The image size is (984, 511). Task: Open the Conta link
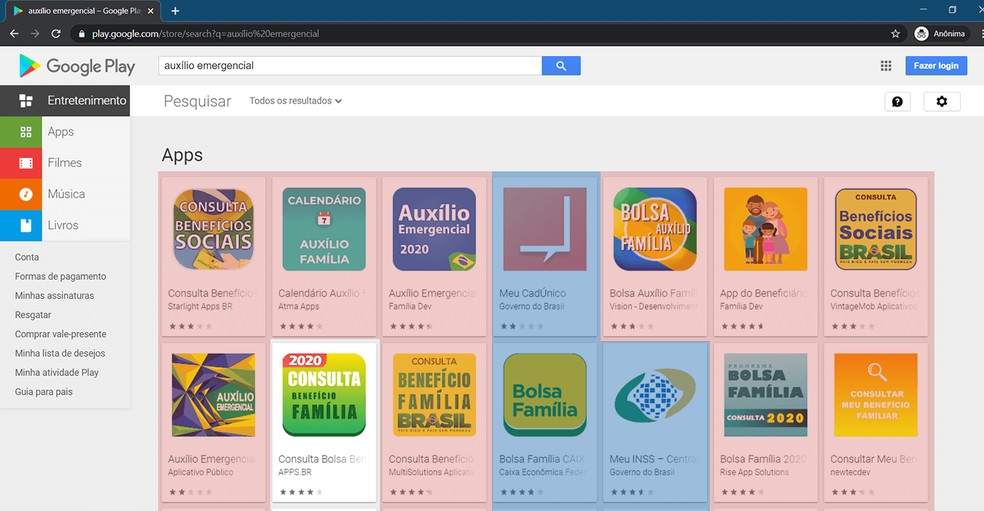click(x=27, y=257)
